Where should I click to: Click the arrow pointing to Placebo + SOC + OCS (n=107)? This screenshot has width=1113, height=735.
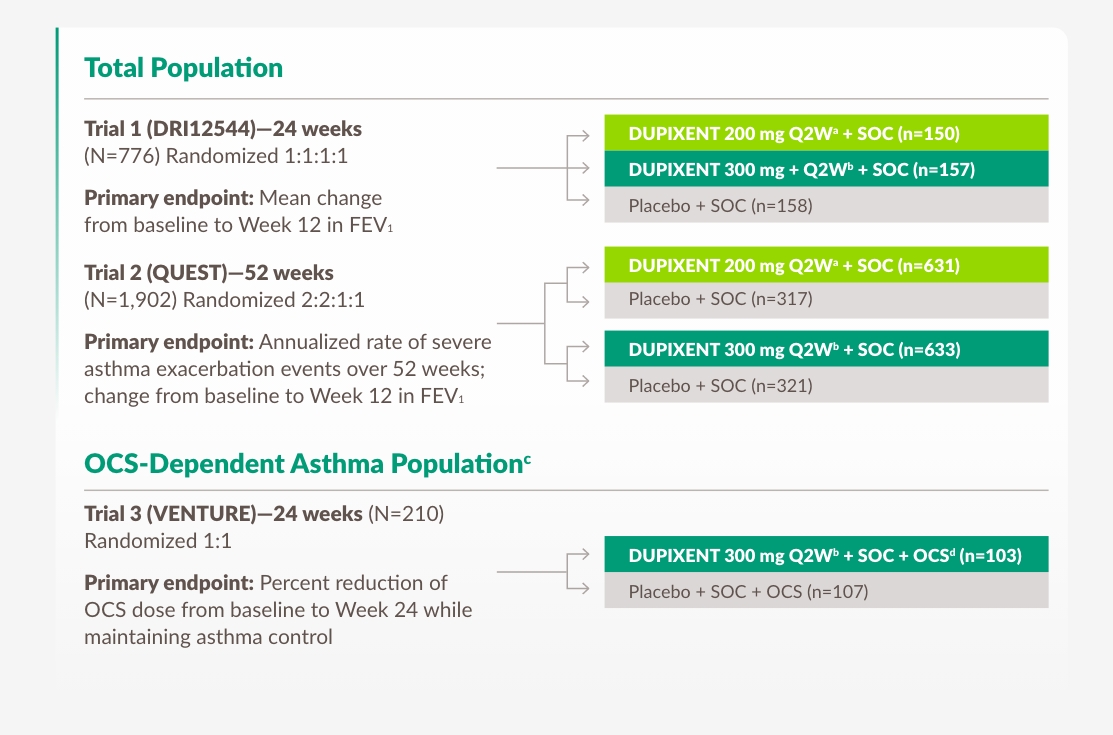click(577, 589)
